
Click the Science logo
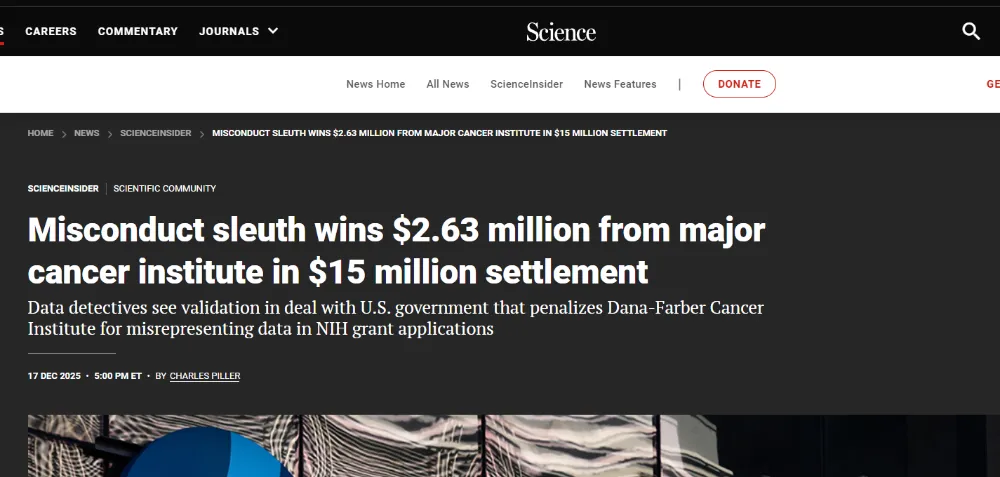[x=561, y=32]
